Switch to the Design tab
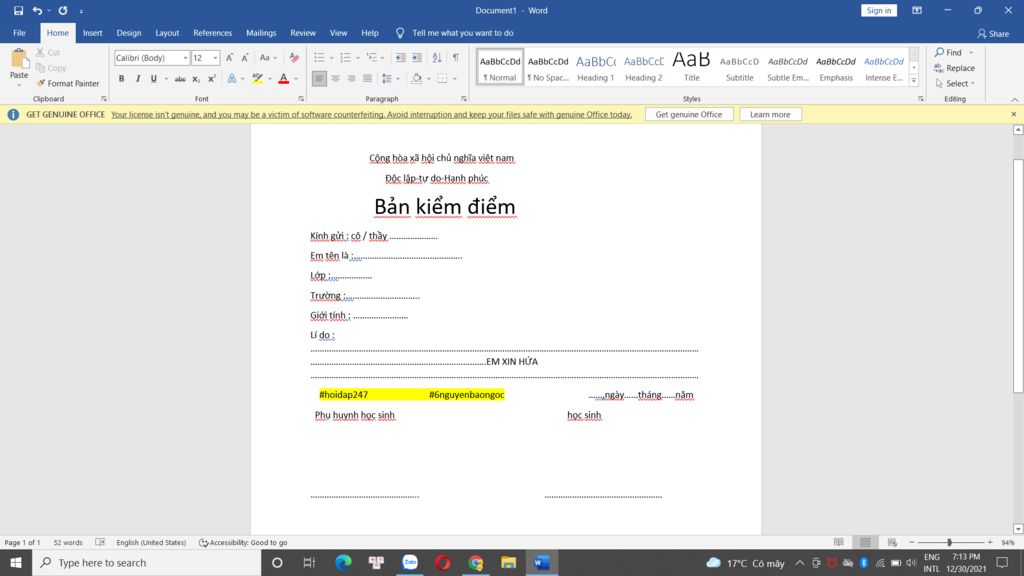 pyautogui.click(x=129, y=33)
